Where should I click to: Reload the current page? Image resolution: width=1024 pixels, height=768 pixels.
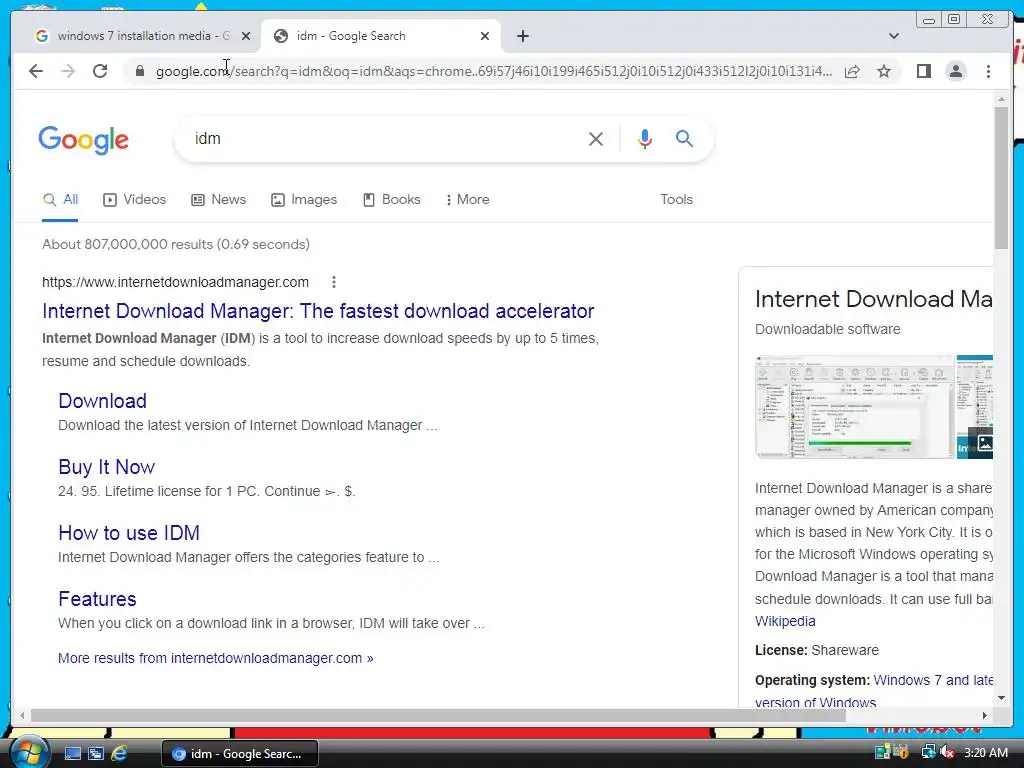(x=100, y=71)
